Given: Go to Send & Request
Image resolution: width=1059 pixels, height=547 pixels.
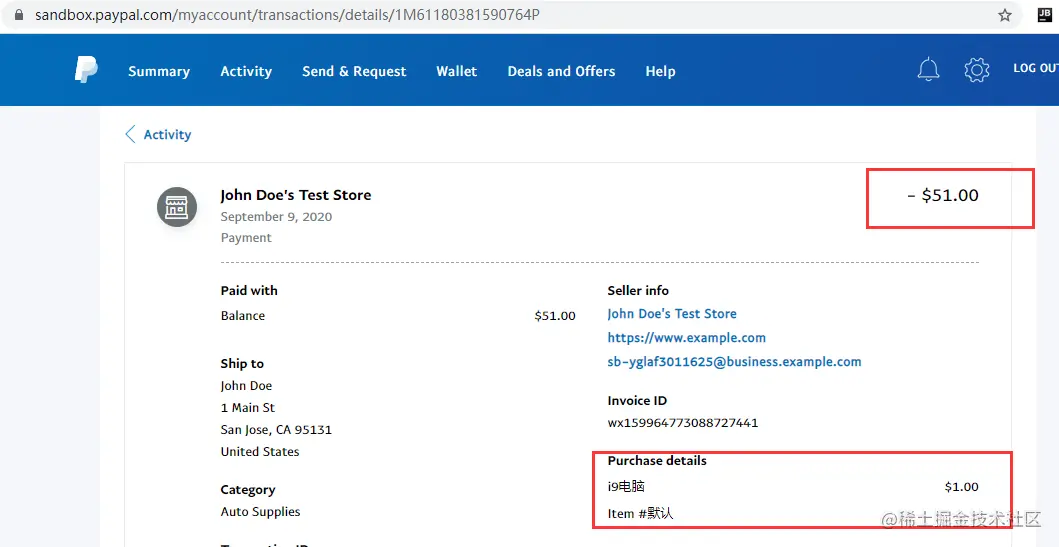Looking at the screenshot, I should coord(354,71).
